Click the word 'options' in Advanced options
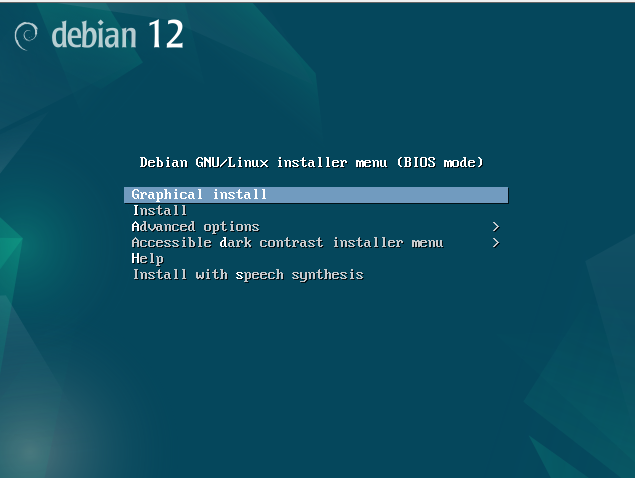Screen dimensions: 635x478 [x=231, y=227]
